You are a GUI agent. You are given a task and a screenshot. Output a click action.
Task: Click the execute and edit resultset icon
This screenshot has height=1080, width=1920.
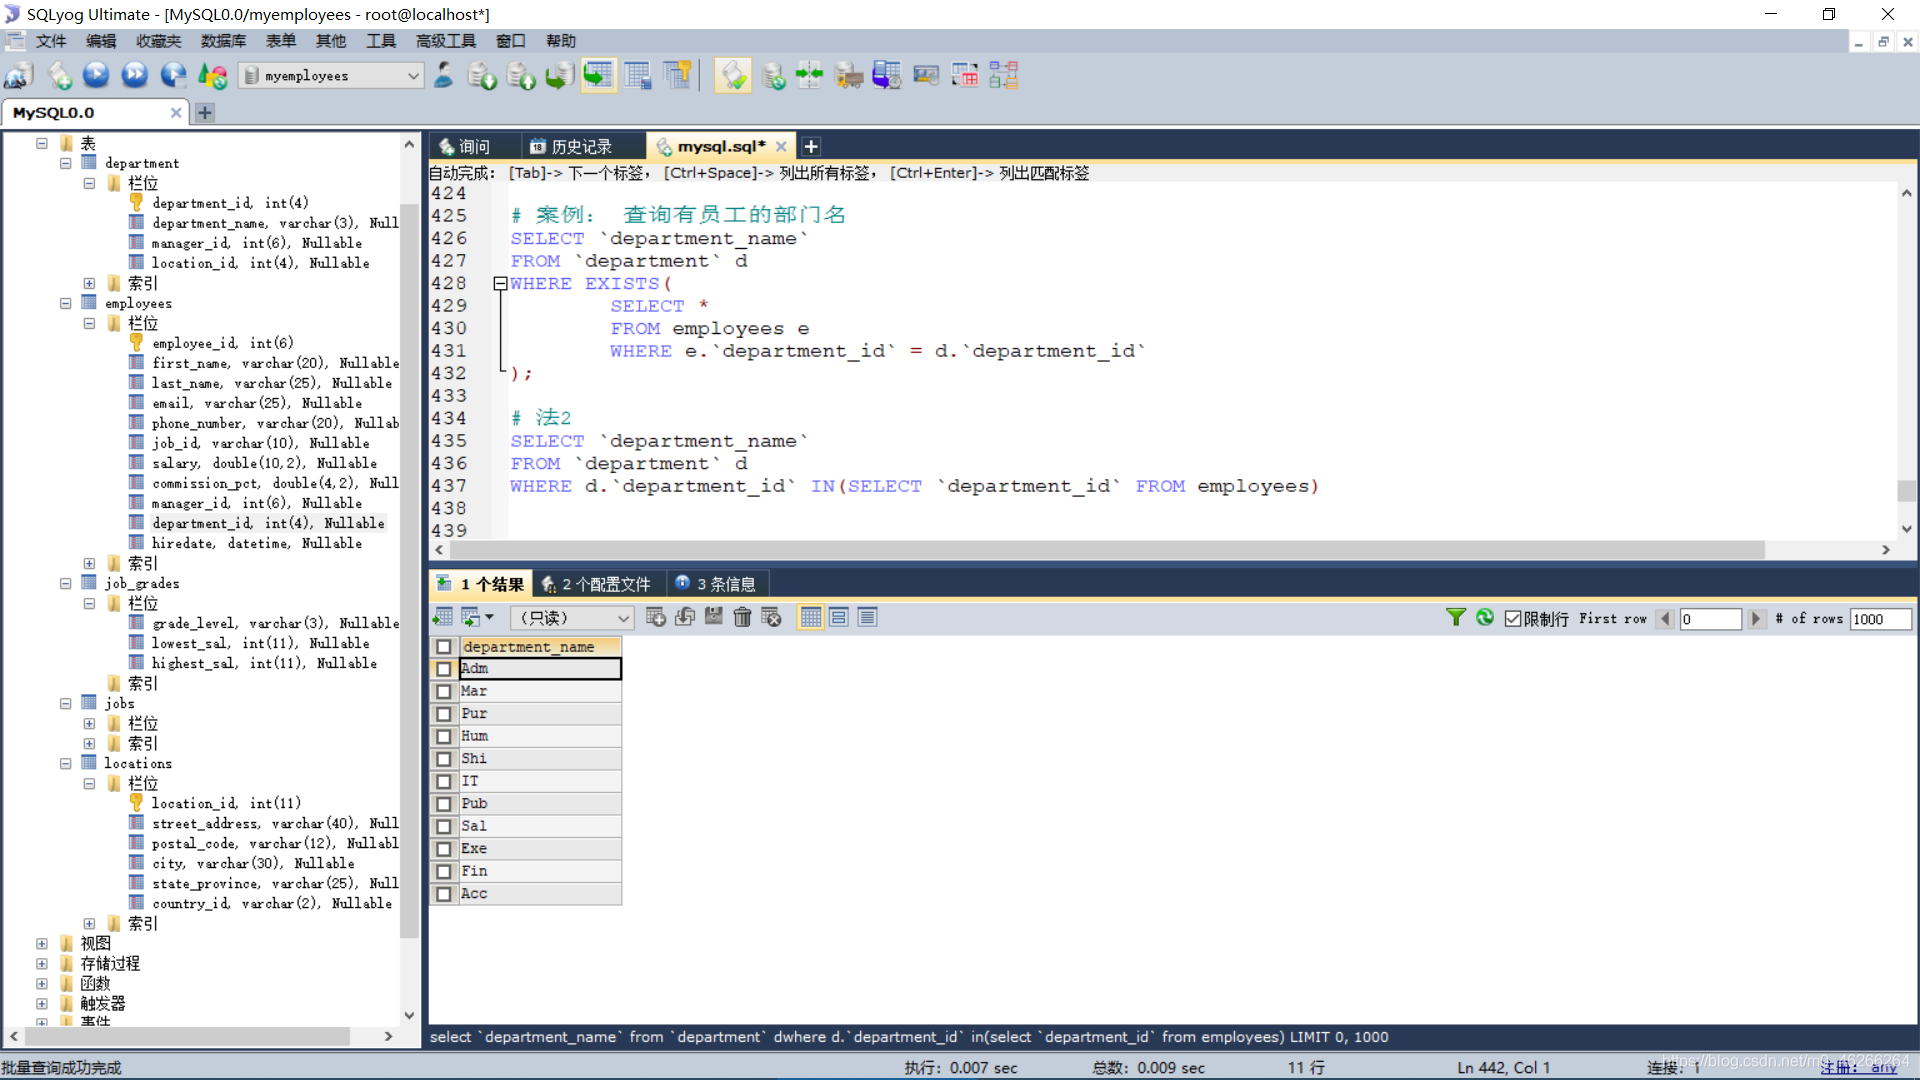[174, 76]
